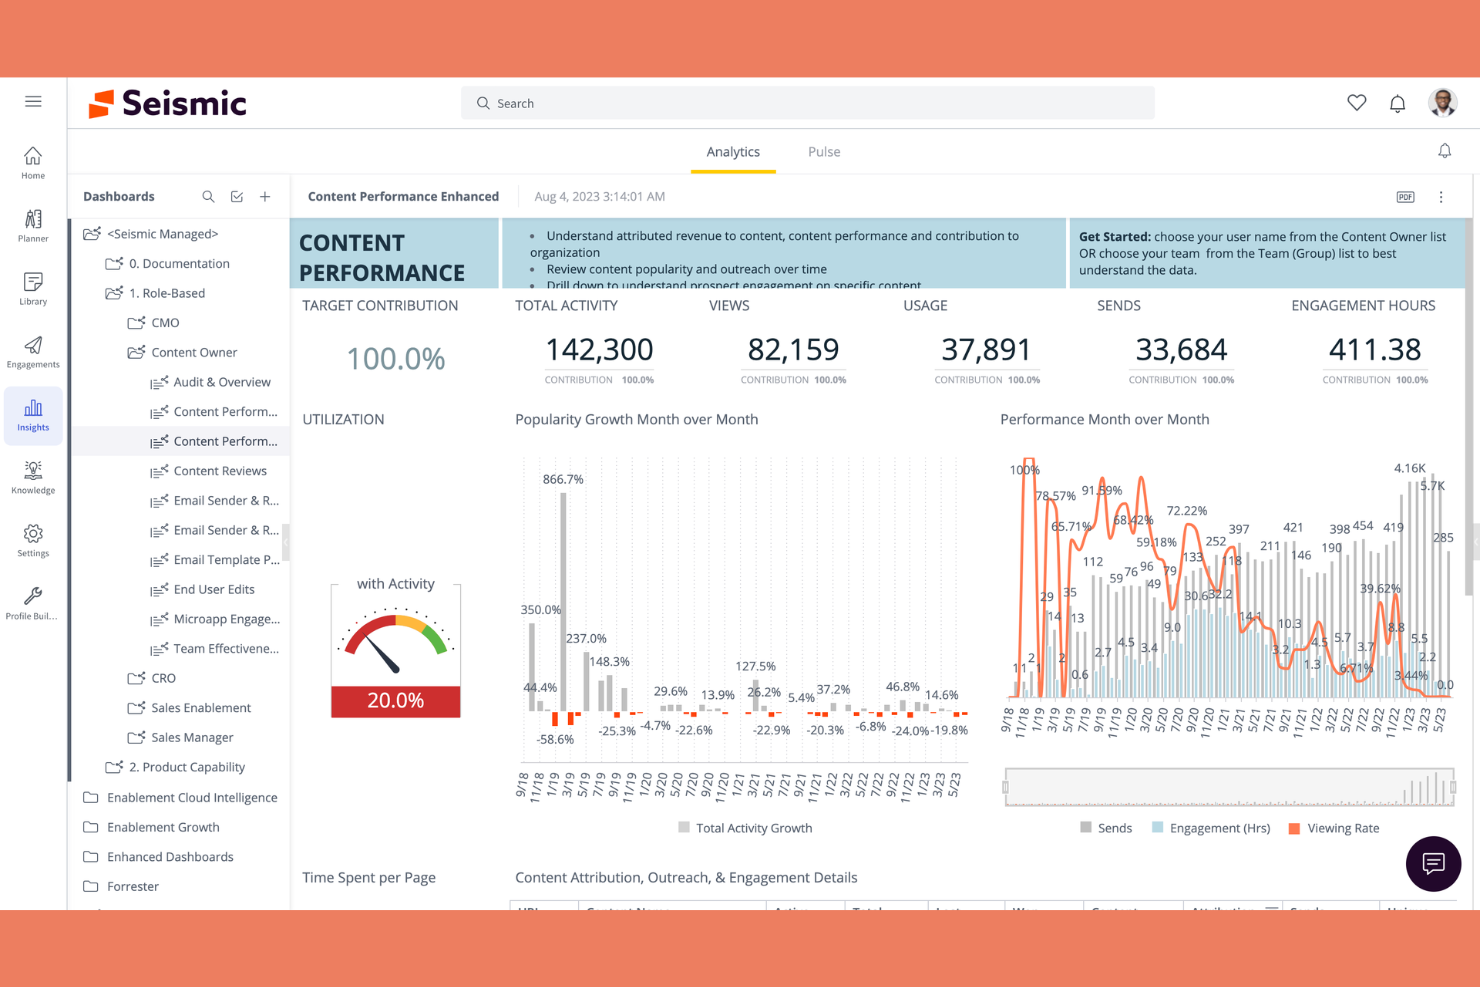Collapse the Content Owner folder
This screenshot has height=987, width=1480.
pyautogui.click(x=183, y=352)
